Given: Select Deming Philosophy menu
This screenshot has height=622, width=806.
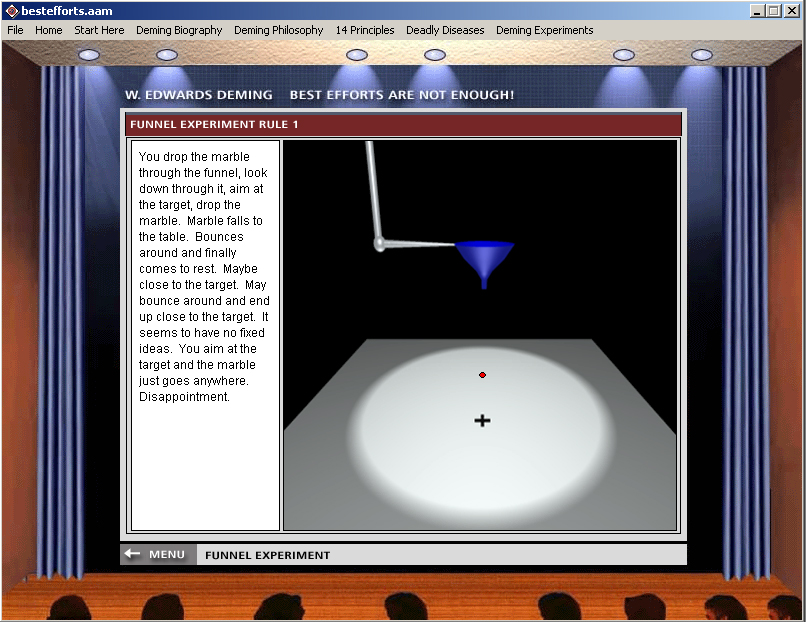Looking at the screenshot, I should [278, 30].
